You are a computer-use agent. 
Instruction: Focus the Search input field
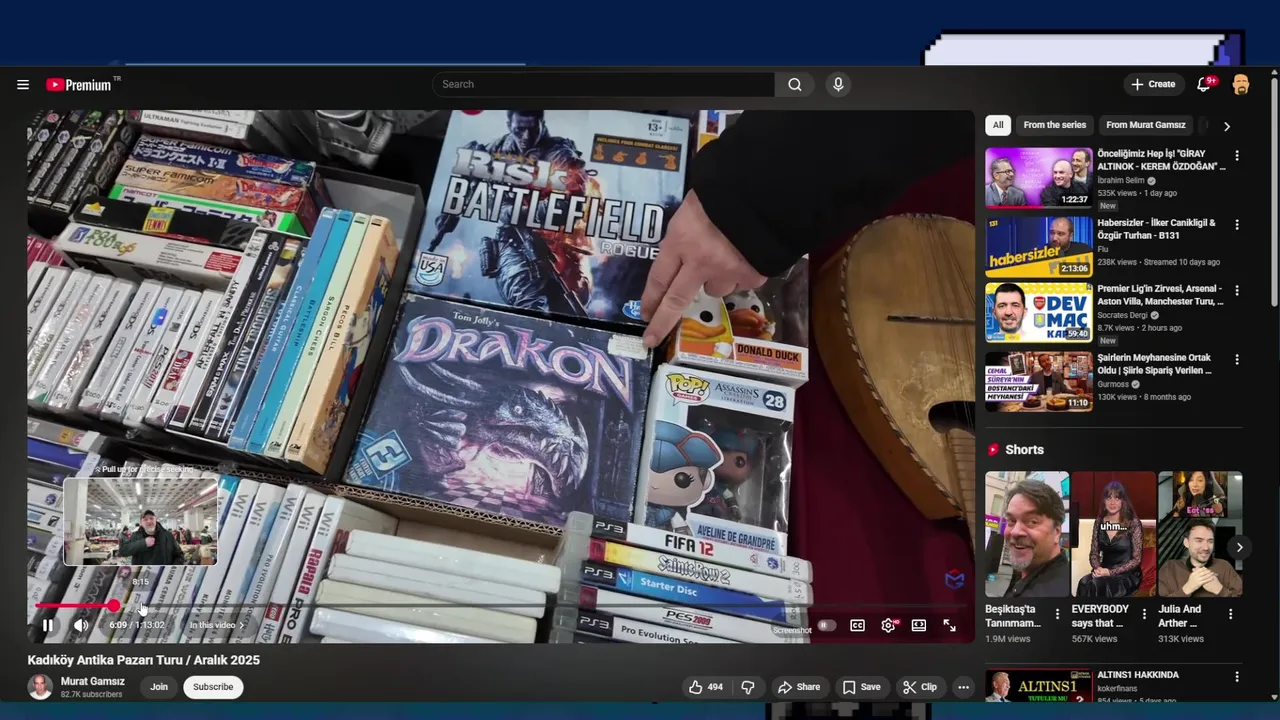(x=604, y=85)
